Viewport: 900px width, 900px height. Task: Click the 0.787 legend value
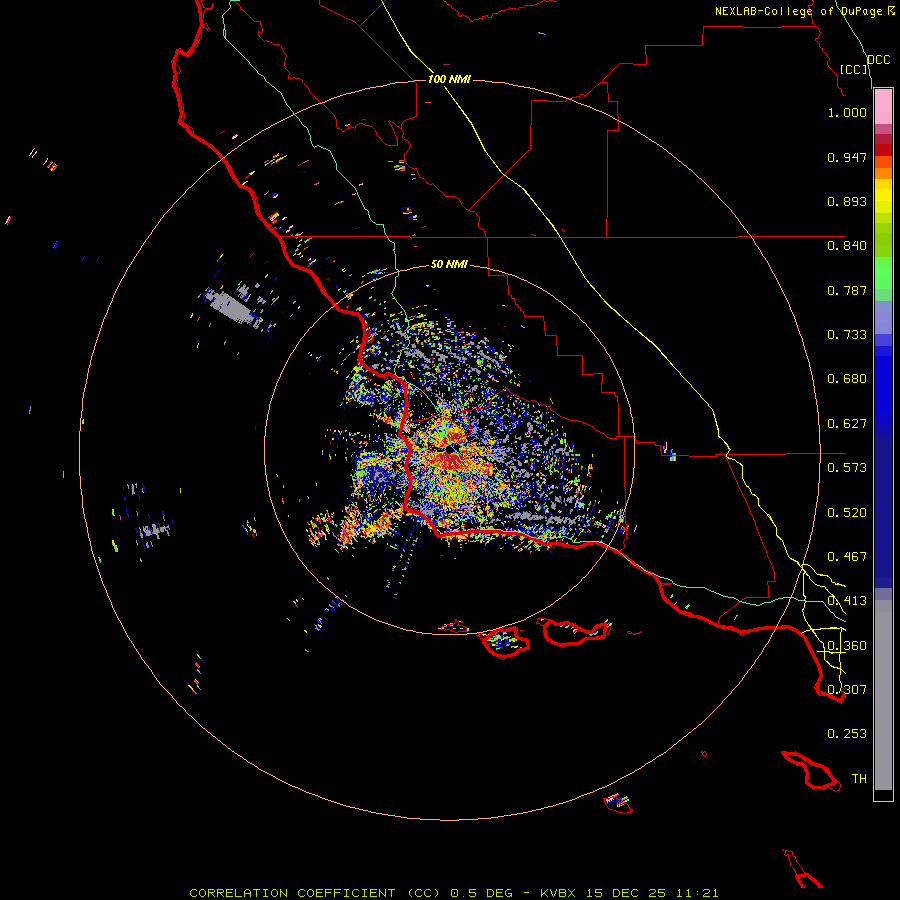pos(847,290)
